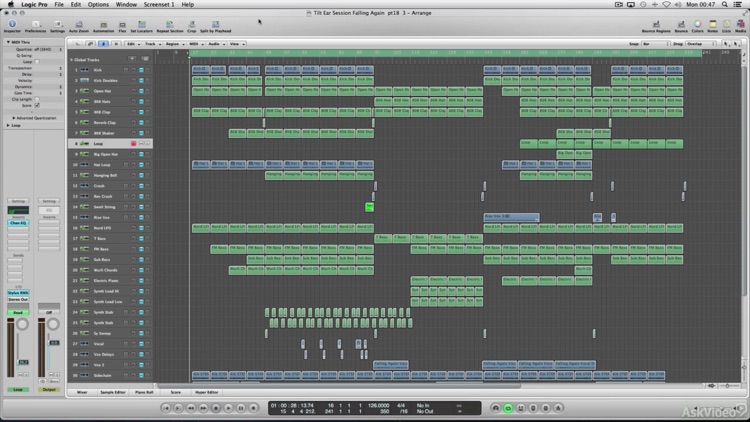Open the Lists panel icon

click(727, 26)
